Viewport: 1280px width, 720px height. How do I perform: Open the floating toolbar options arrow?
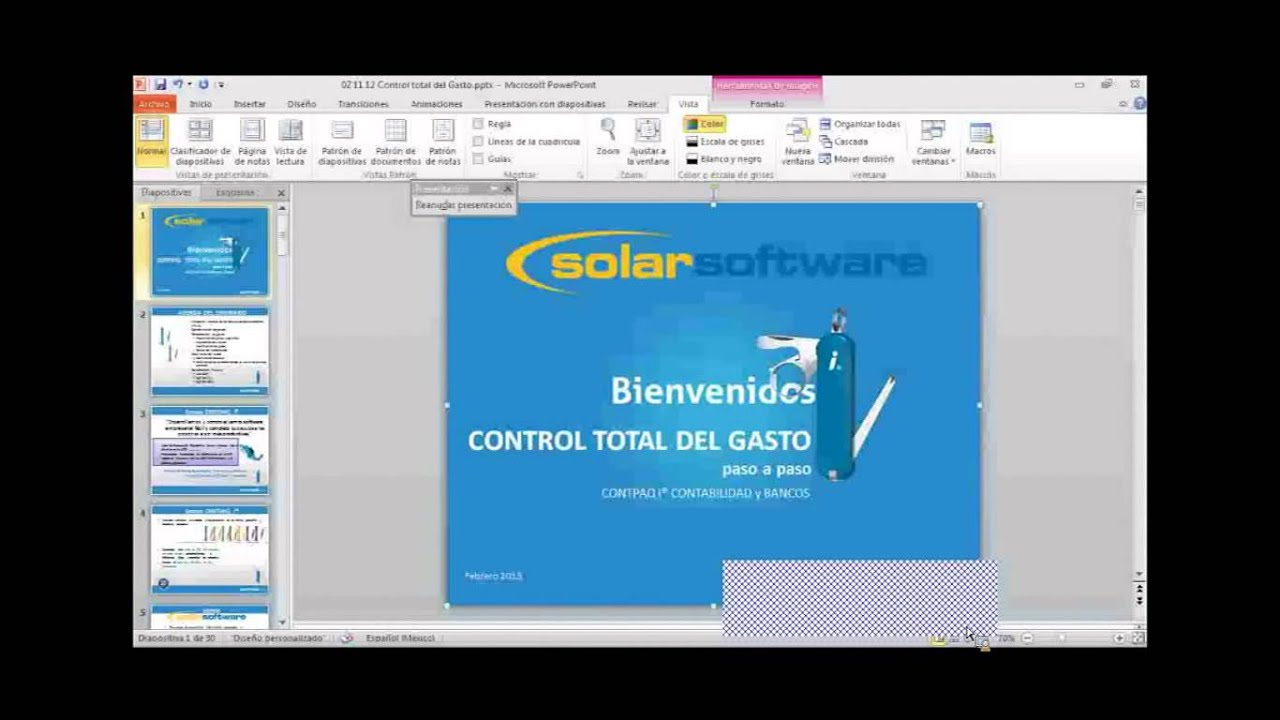[x=493, y=189]
